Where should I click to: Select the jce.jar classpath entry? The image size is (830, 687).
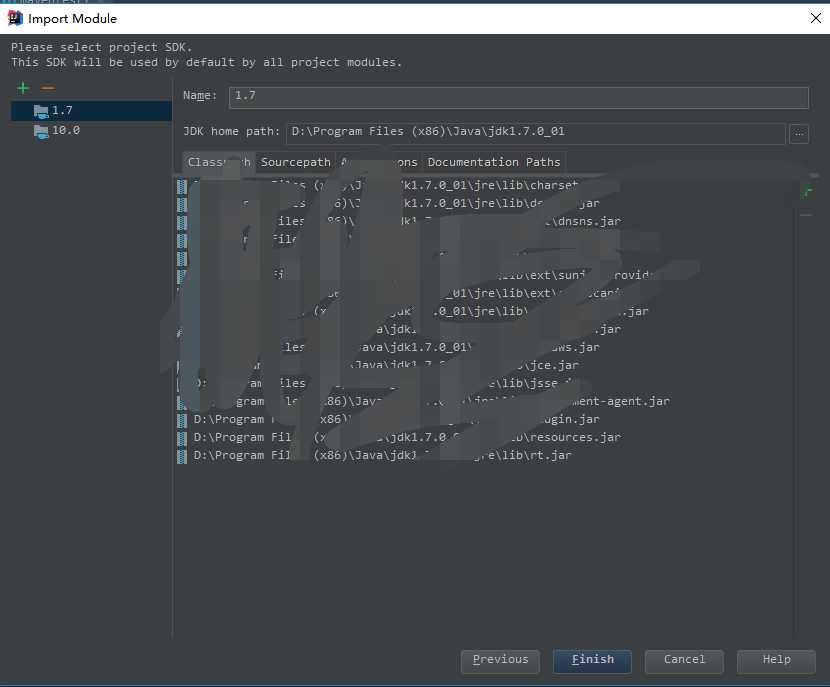377,365
